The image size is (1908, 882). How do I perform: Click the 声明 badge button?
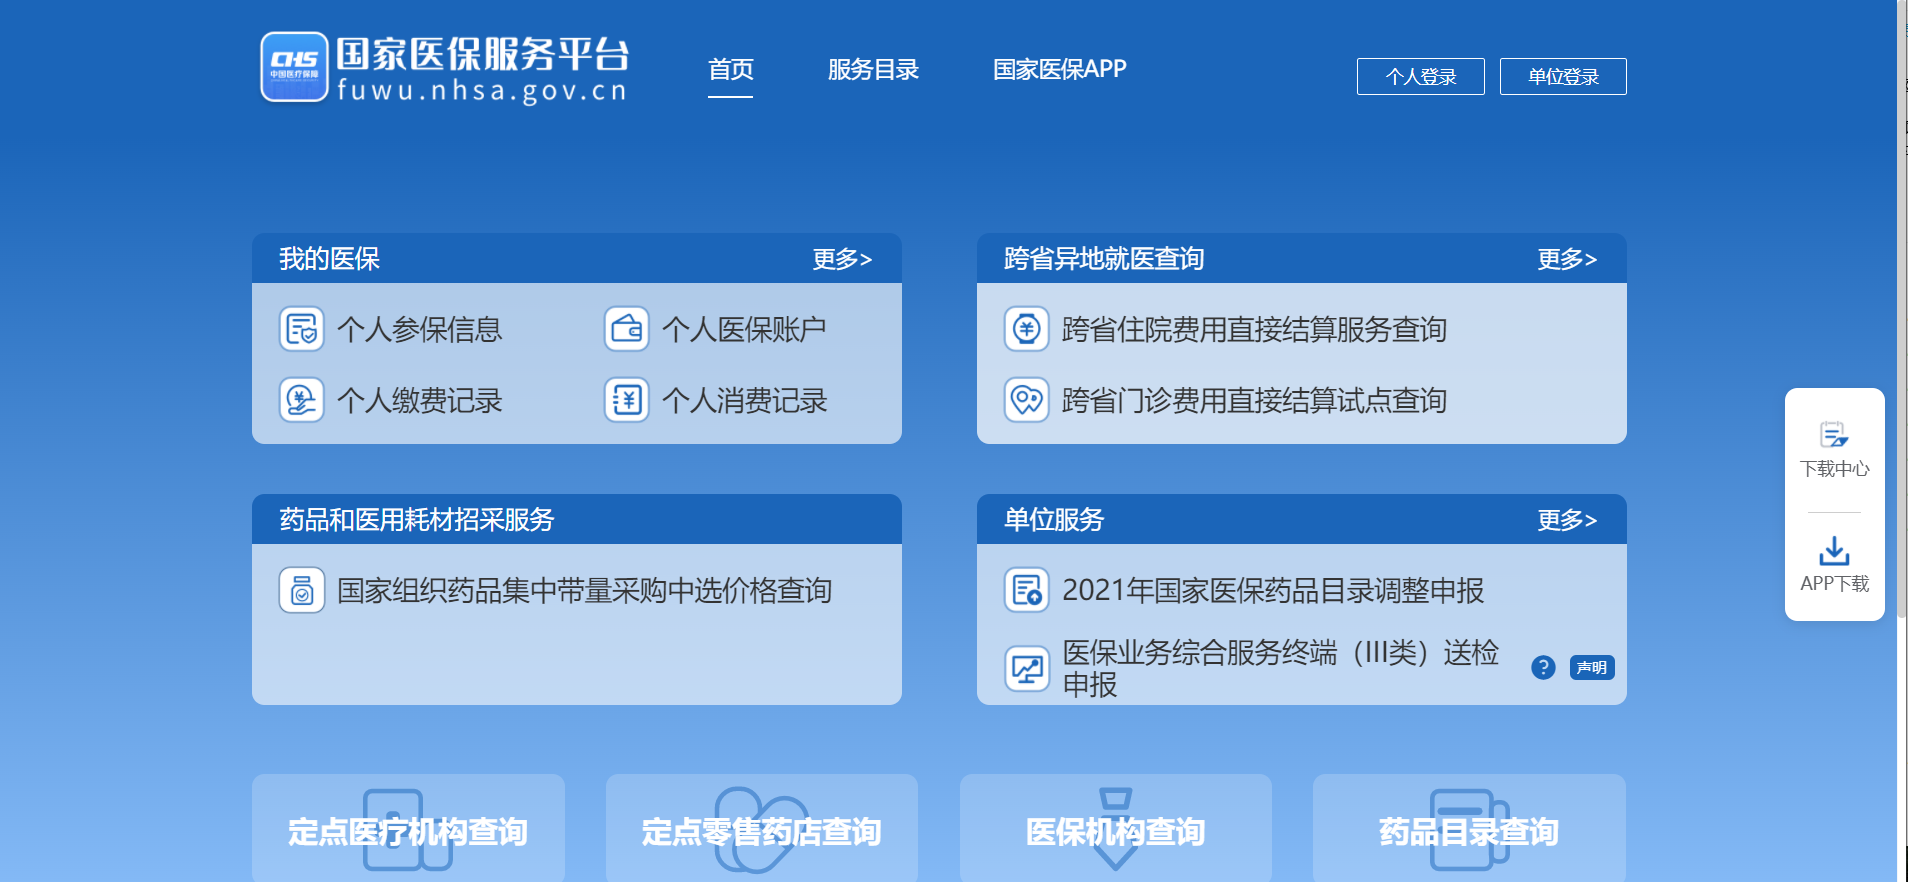click(1592, 667)
